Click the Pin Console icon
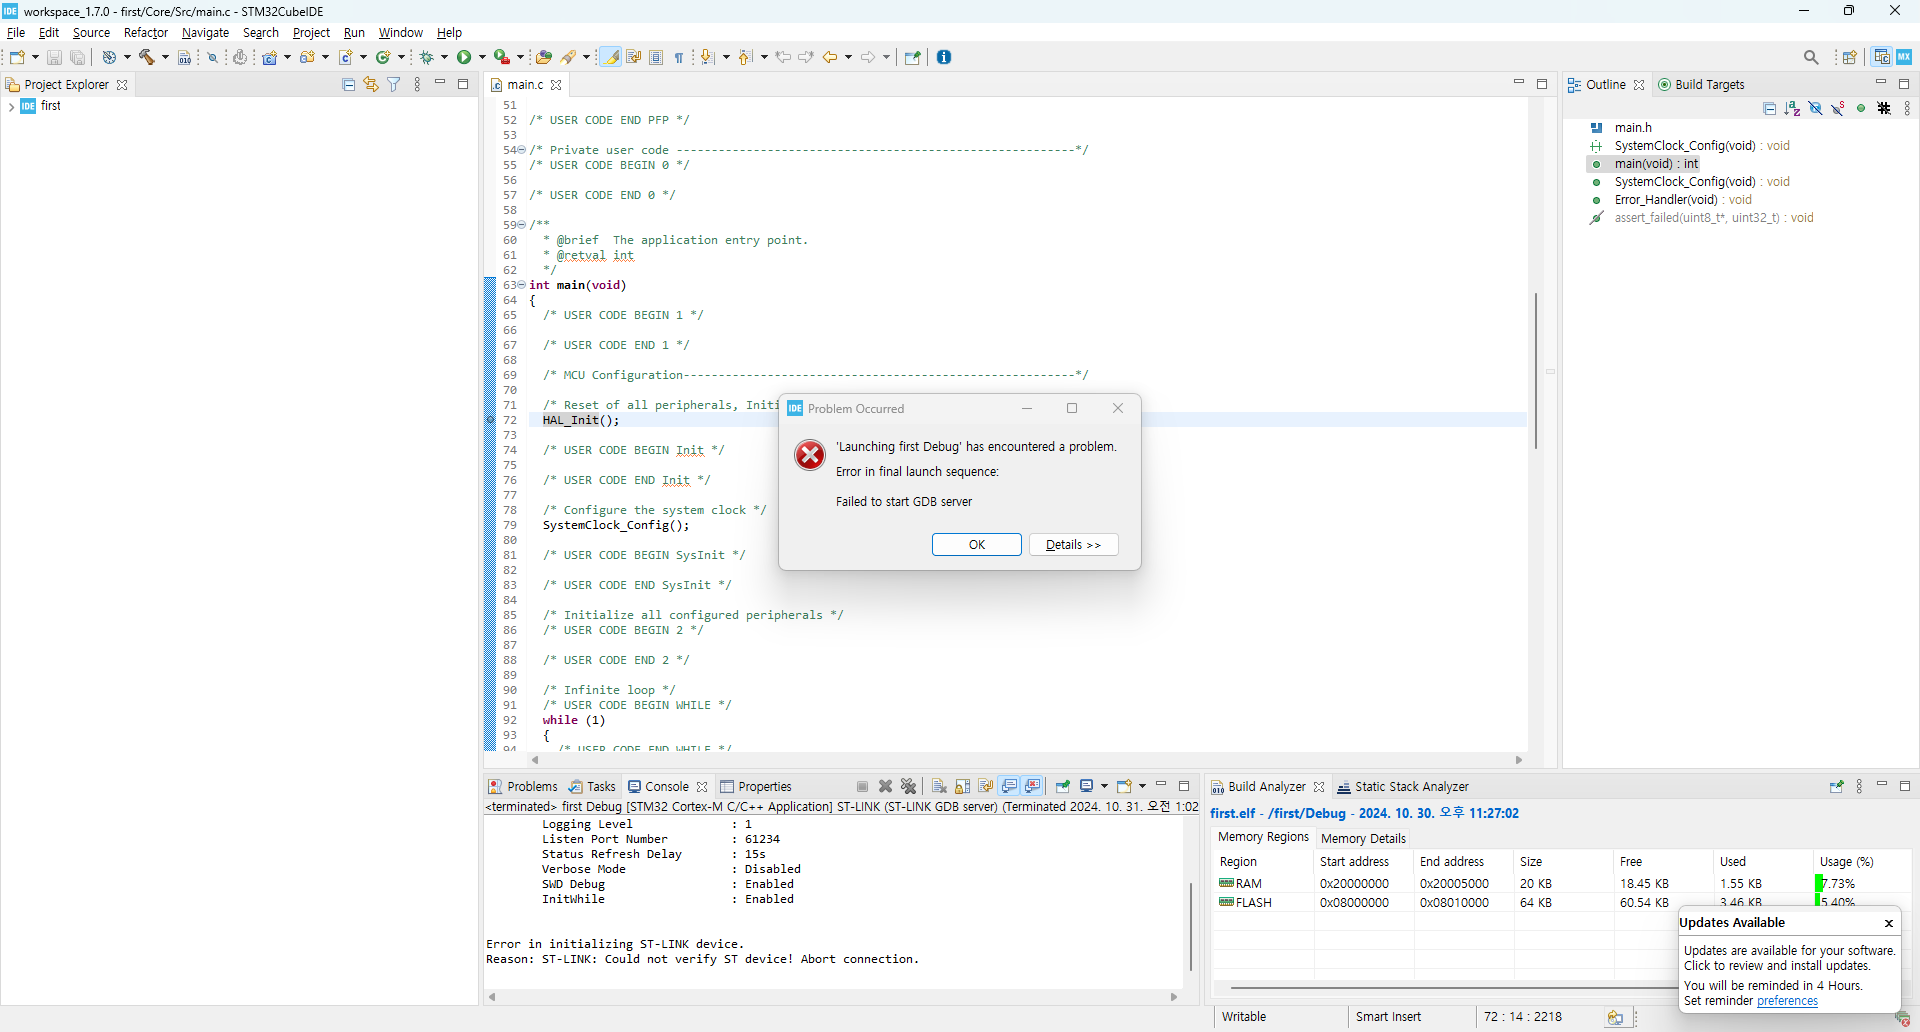Viewport: 1920px width, 1032px height. (1063, 786)
